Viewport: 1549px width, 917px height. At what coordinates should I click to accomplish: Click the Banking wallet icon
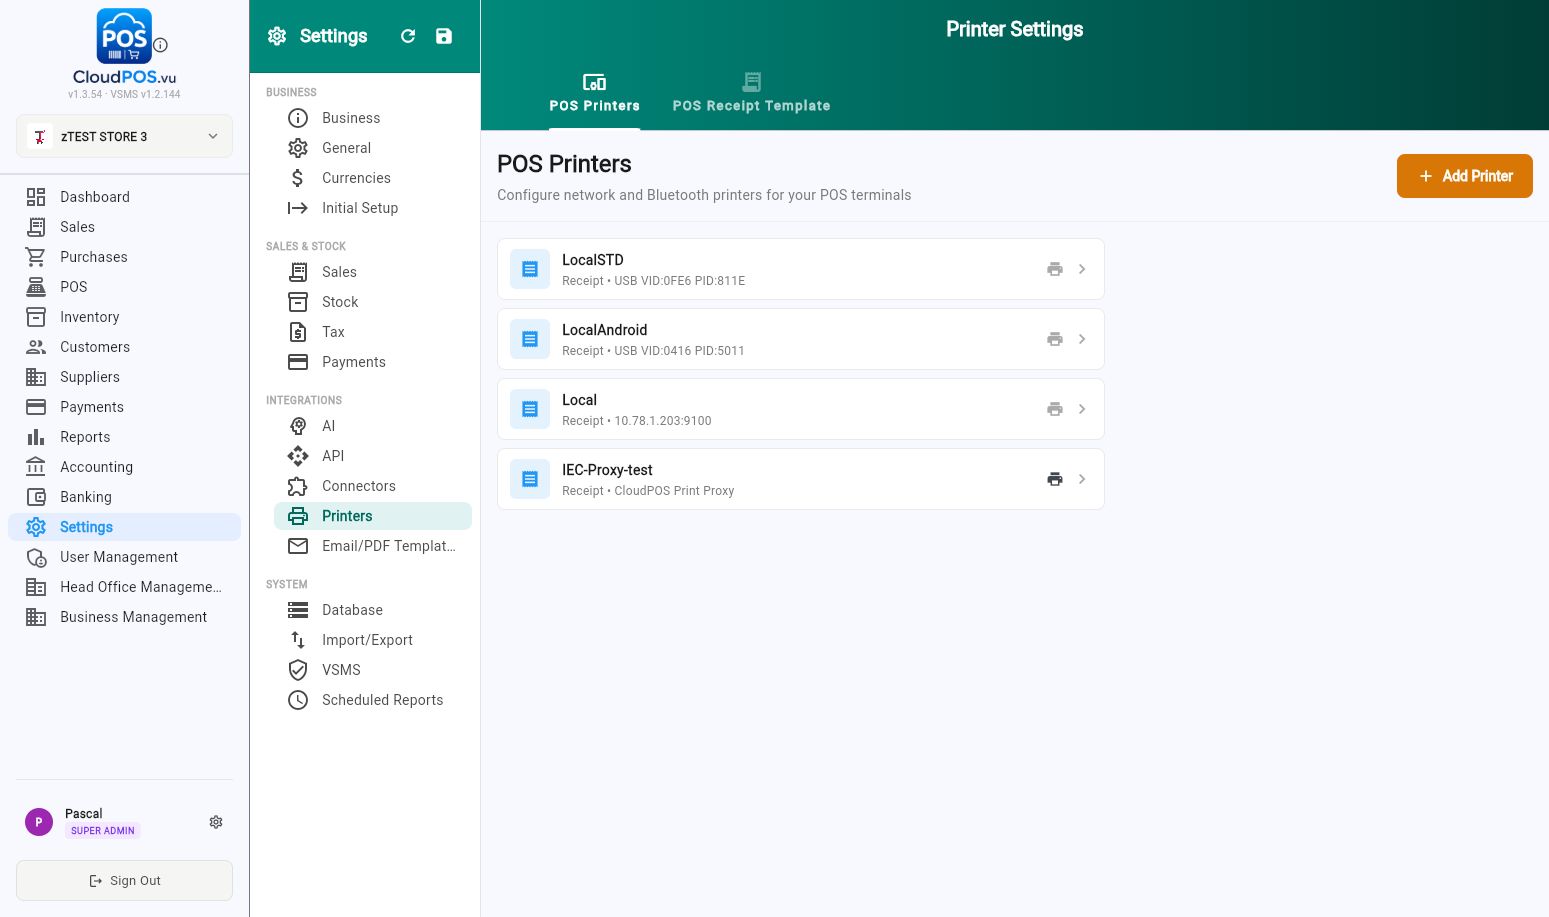(36, 497)
